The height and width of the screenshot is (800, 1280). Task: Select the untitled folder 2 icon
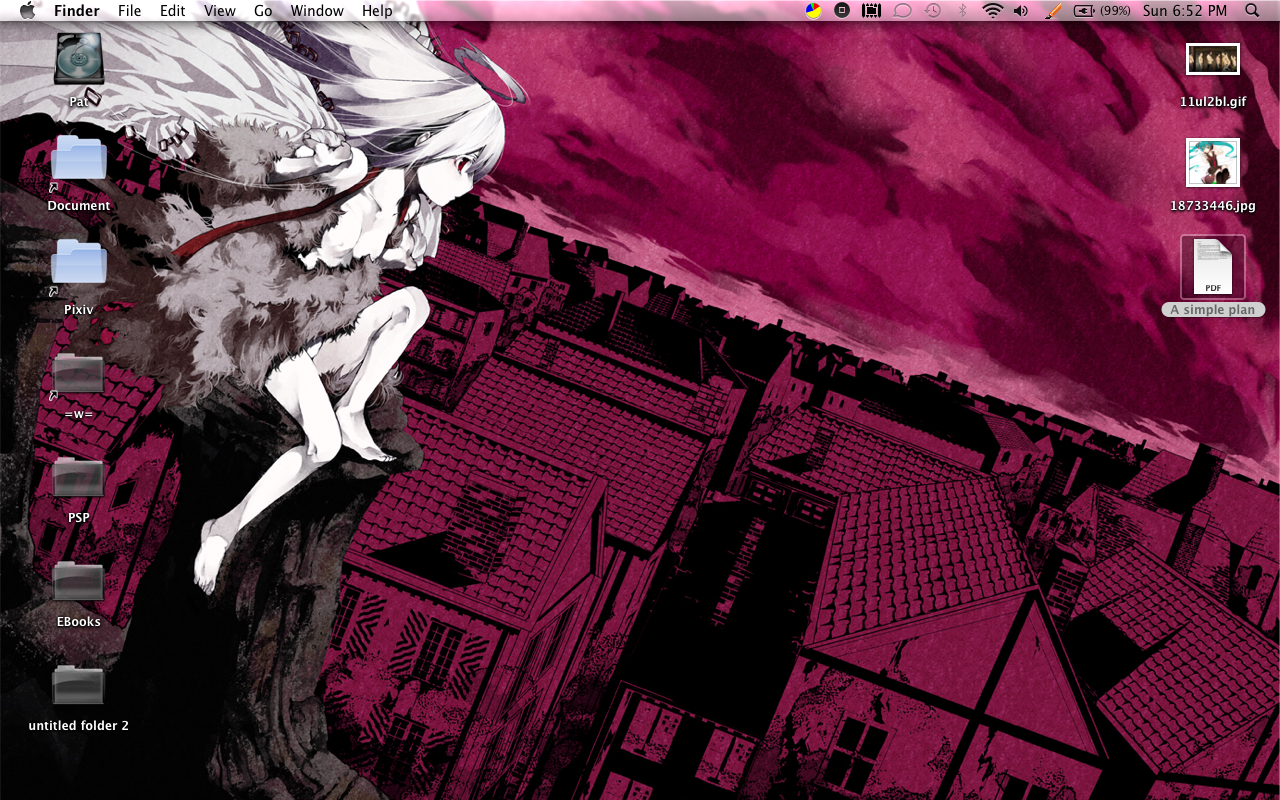pyautogui.click(x=79, y=688)
